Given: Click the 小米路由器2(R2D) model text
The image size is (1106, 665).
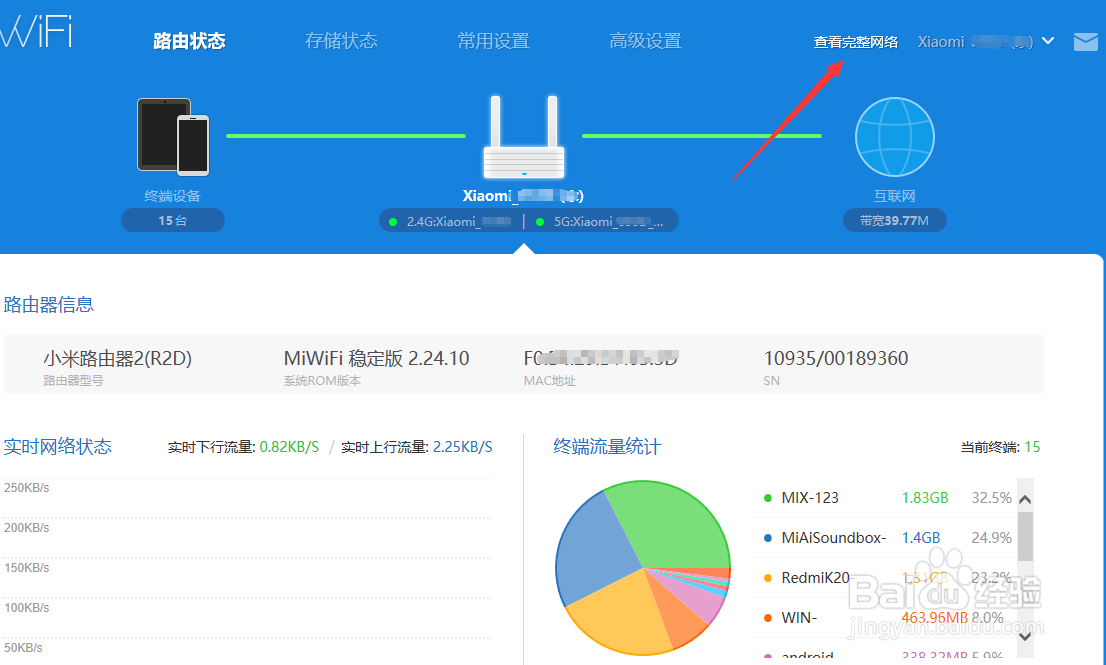Looking at the screenshot, I should (117, 358).
